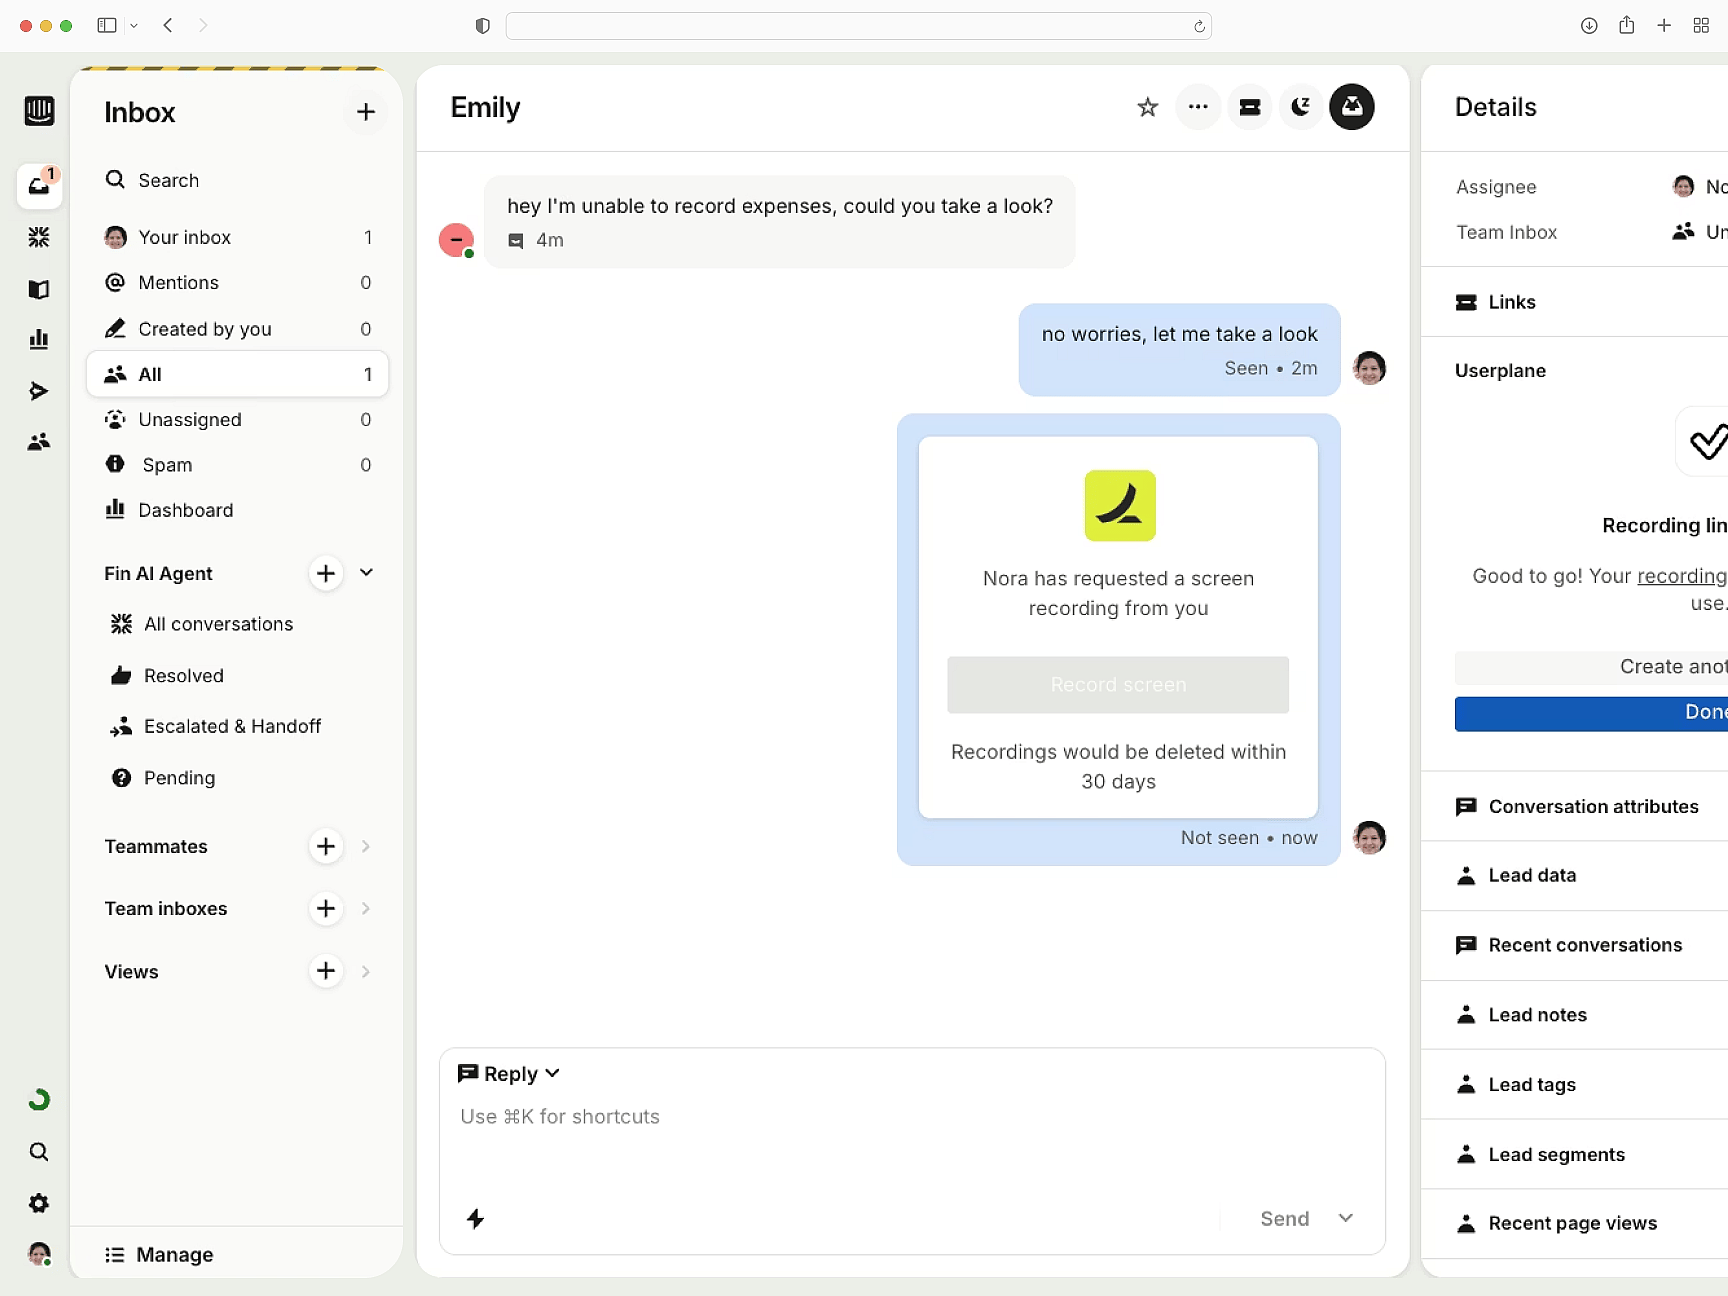1728x1296 pixels.
Task: Open Outbound paper plane icon
Action: tap(39, 391)
